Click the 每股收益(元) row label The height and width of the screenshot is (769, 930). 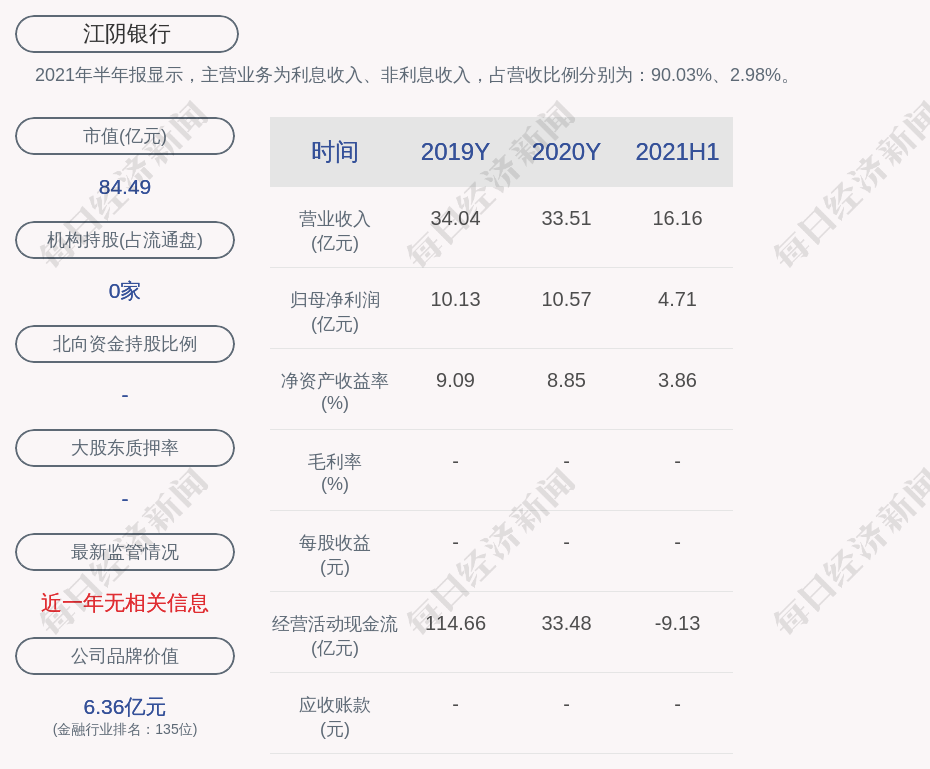pyautogui.click(x=335, y=555)
